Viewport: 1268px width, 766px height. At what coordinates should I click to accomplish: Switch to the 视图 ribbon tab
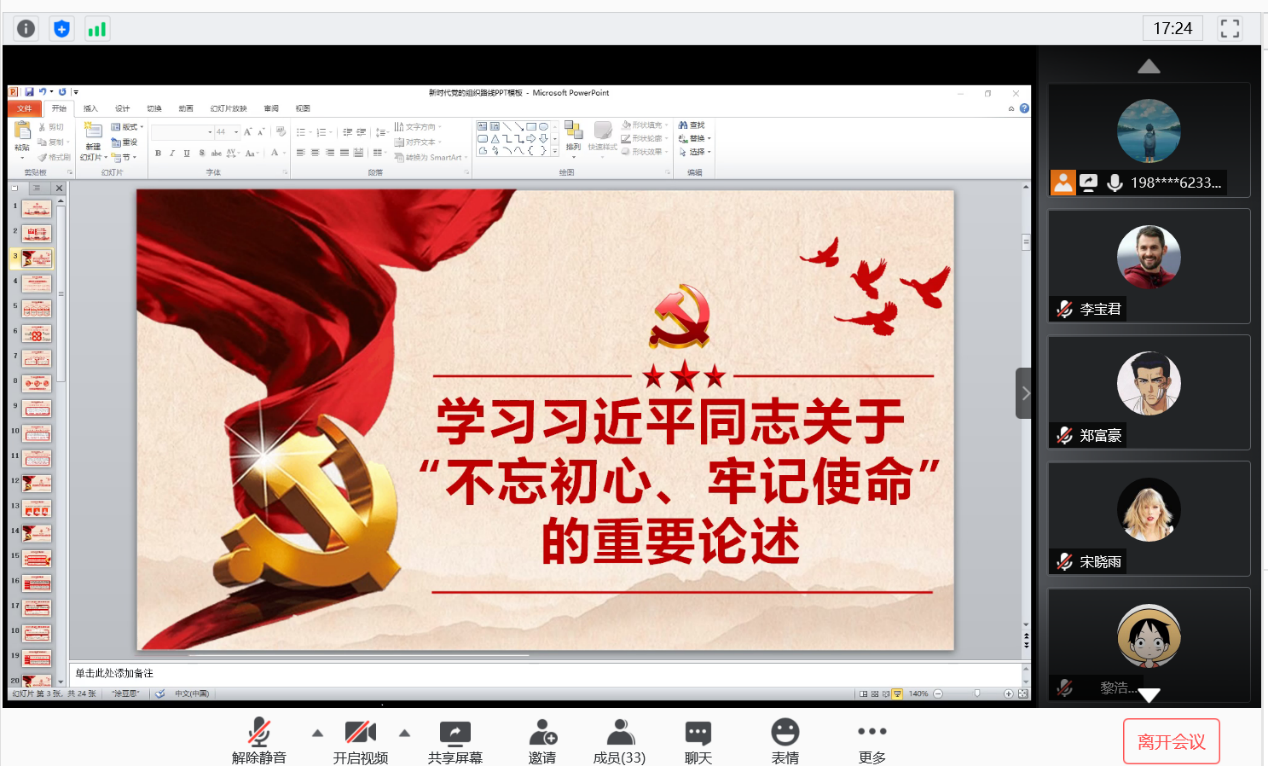pos(303,108)
